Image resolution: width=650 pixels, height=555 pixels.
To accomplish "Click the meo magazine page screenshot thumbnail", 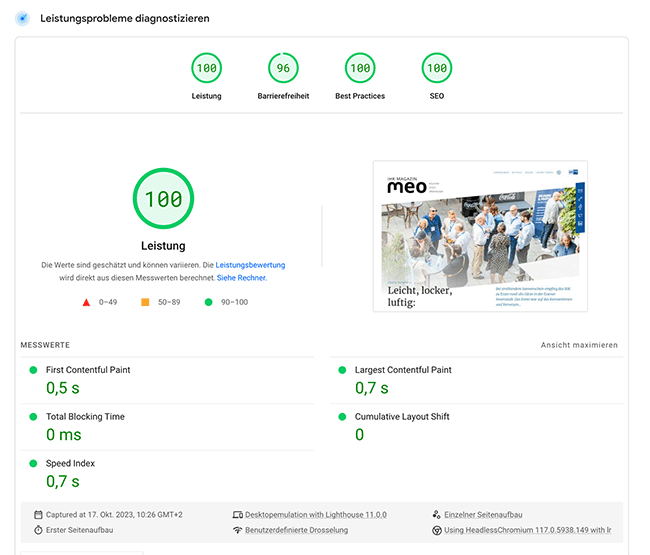I will point(480,236).
